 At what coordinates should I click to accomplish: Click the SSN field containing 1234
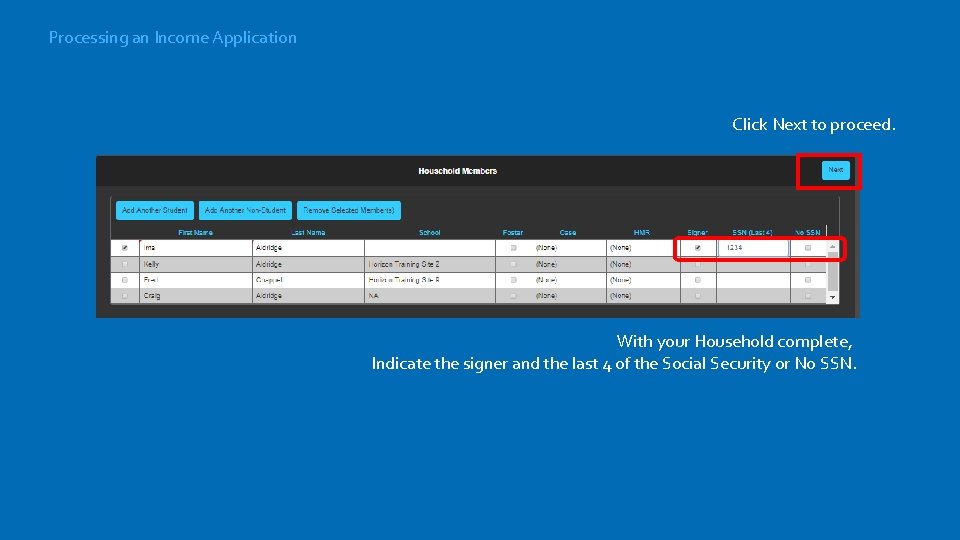(x=753, y=248)
